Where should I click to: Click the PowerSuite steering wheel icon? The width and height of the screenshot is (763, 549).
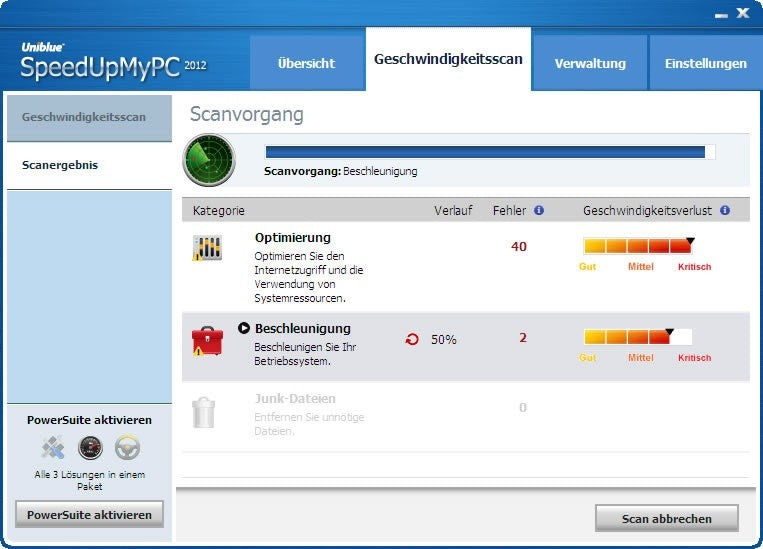pyautogui.click(x=127, y=448)
